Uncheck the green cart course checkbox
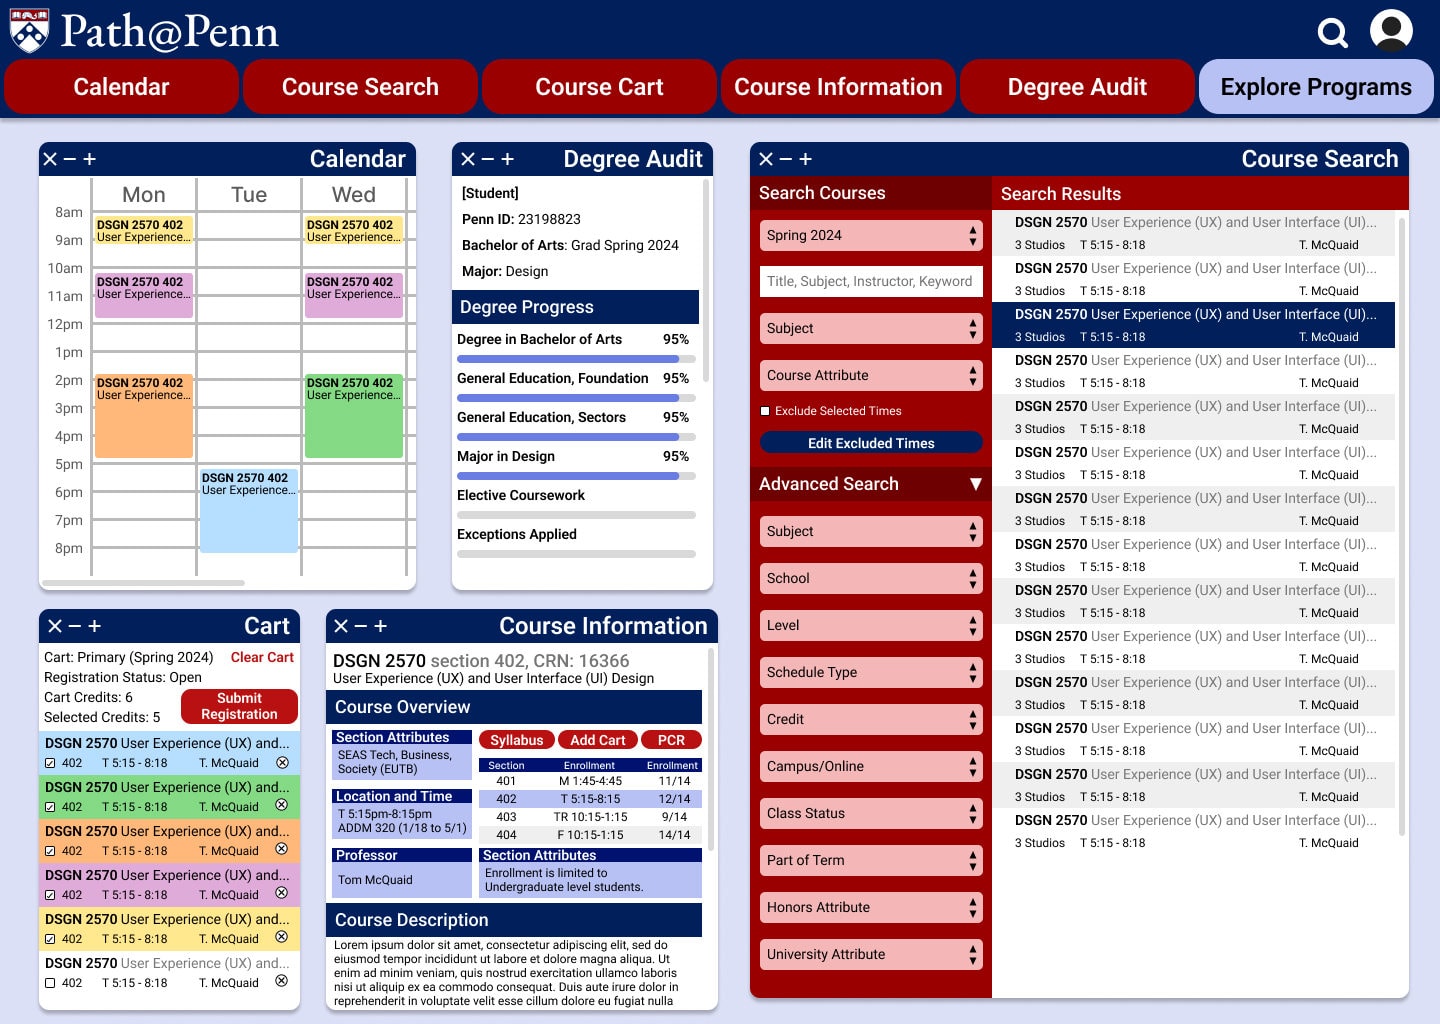This screenshot has height=1024, width=1440. click(x=50, y=807)
